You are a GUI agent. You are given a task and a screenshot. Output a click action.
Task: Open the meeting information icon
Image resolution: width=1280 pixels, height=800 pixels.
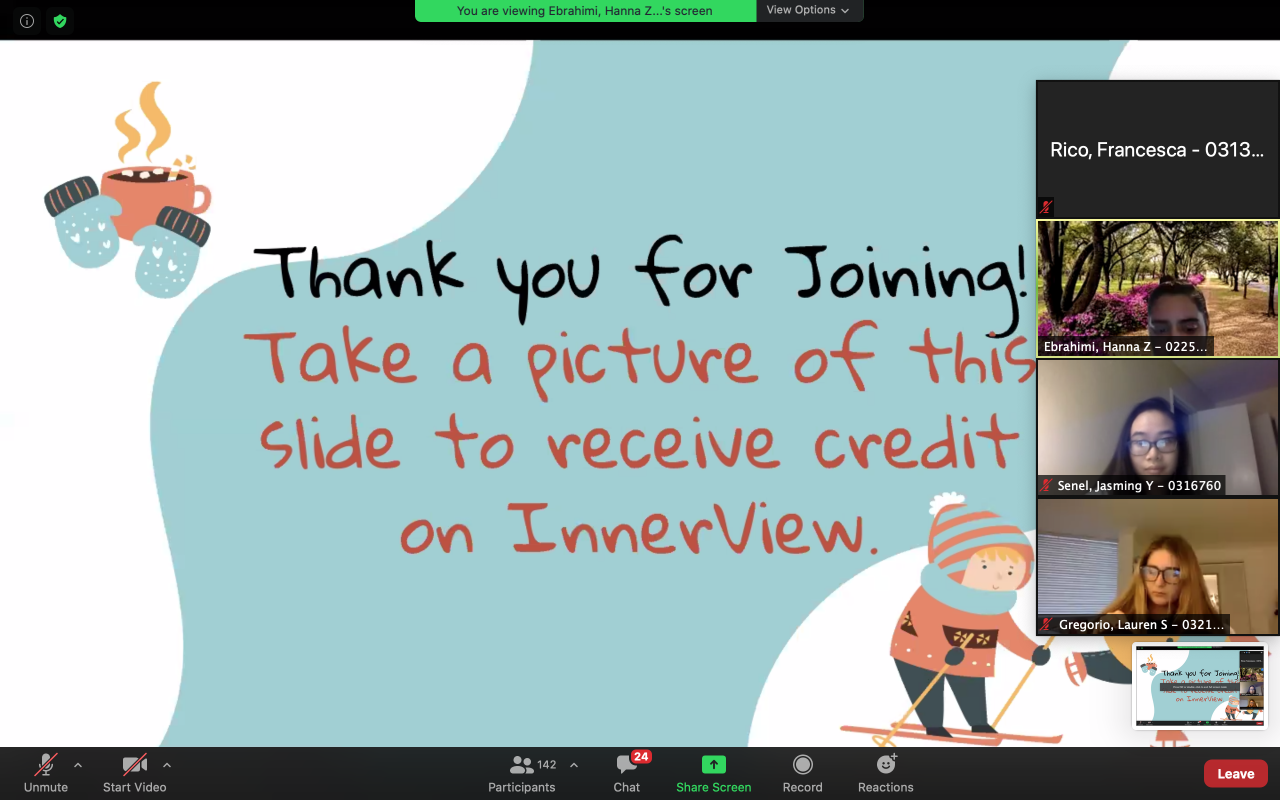tap(27, 20)
